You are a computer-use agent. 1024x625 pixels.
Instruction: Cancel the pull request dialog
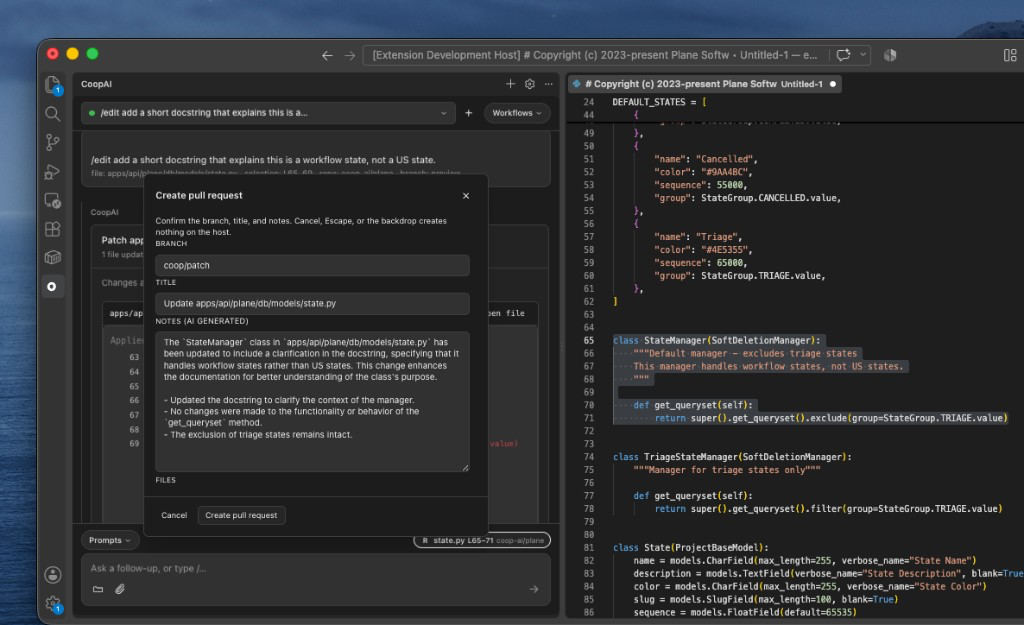pyautogui.click(x=174, y=515)
